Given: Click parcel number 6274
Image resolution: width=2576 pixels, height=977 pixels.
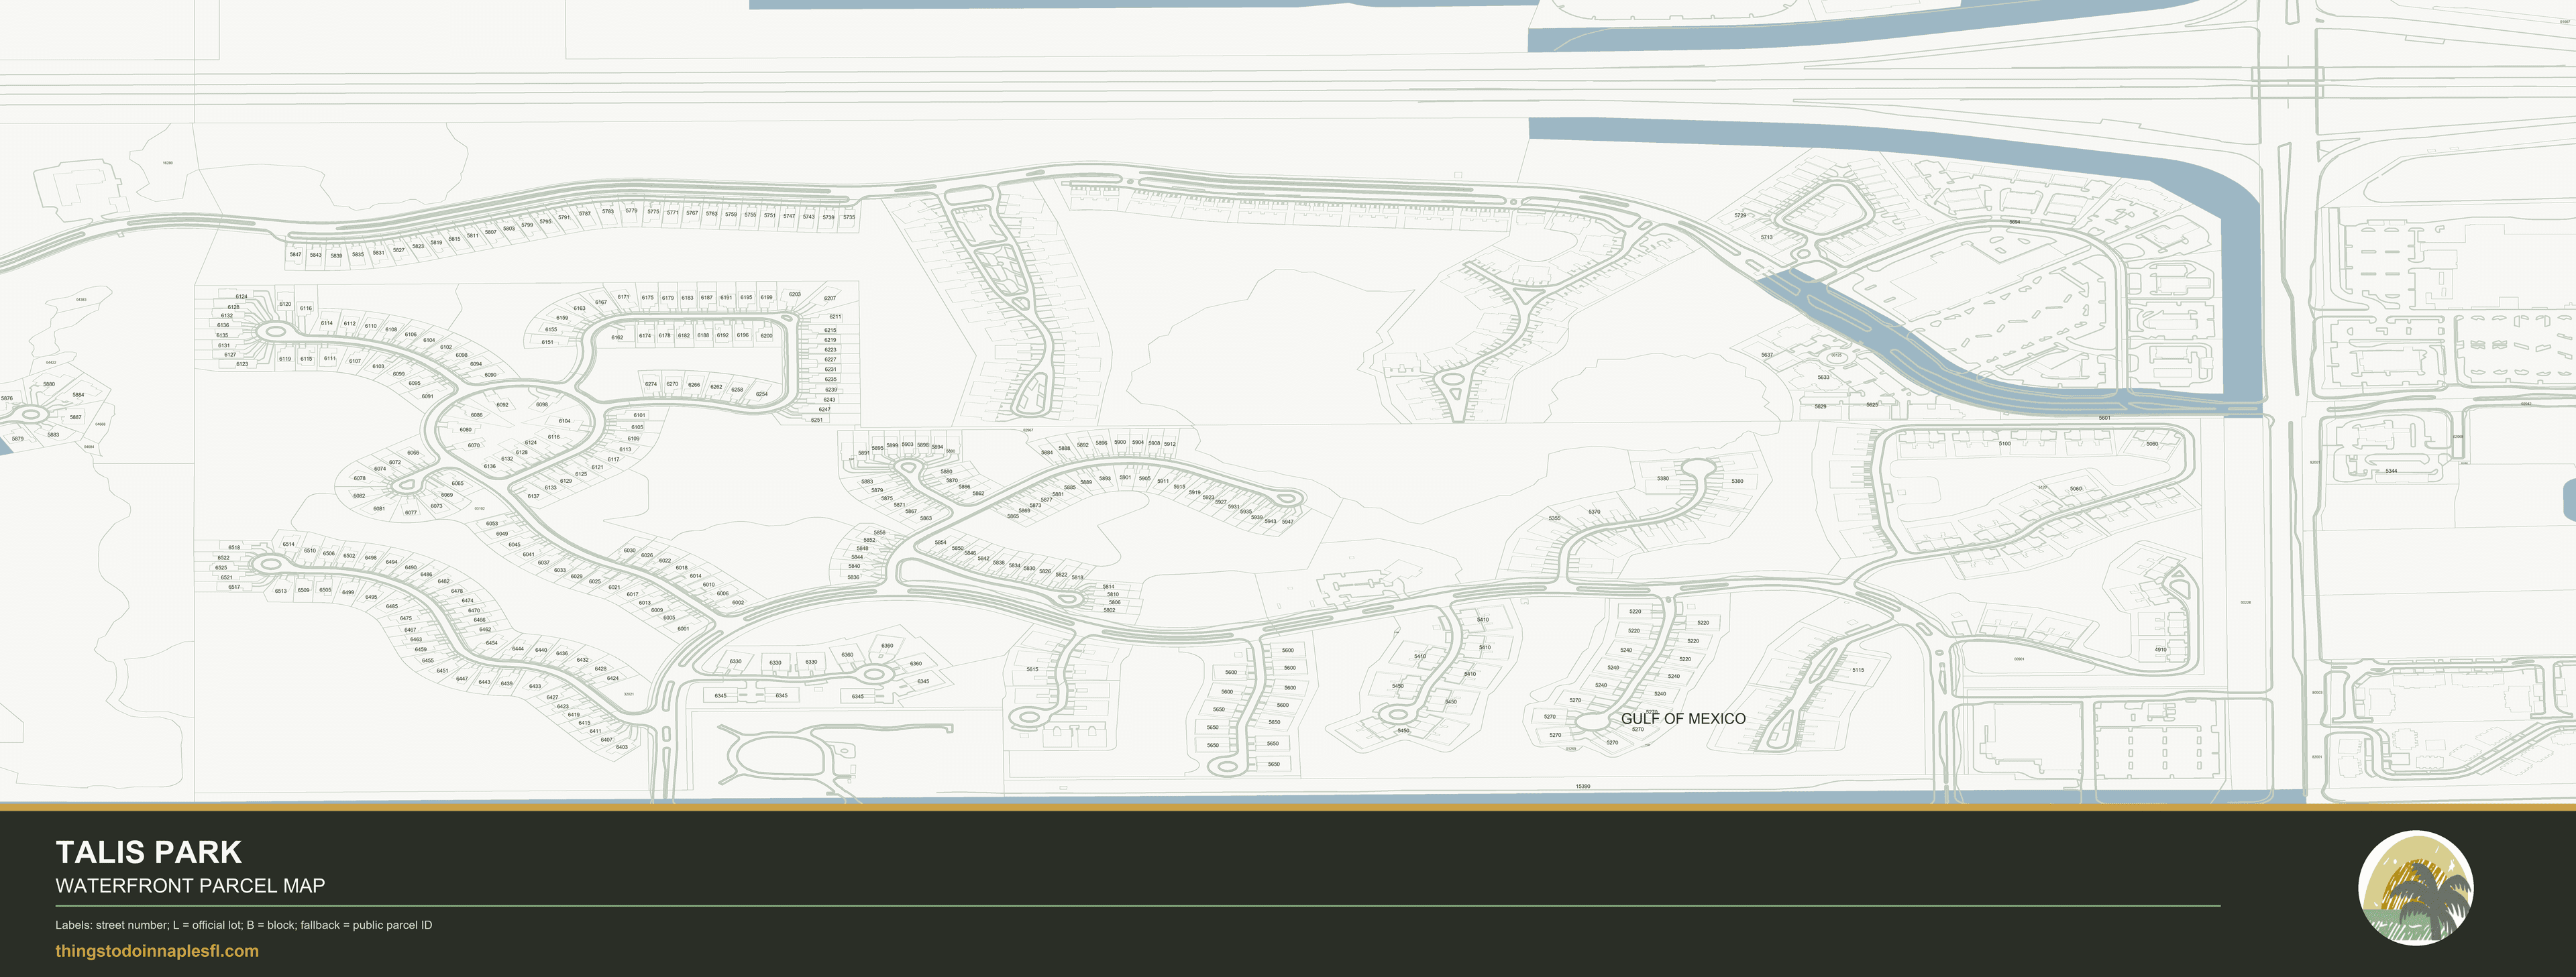Looking at the screenshot, I should [x=651, y=384].
